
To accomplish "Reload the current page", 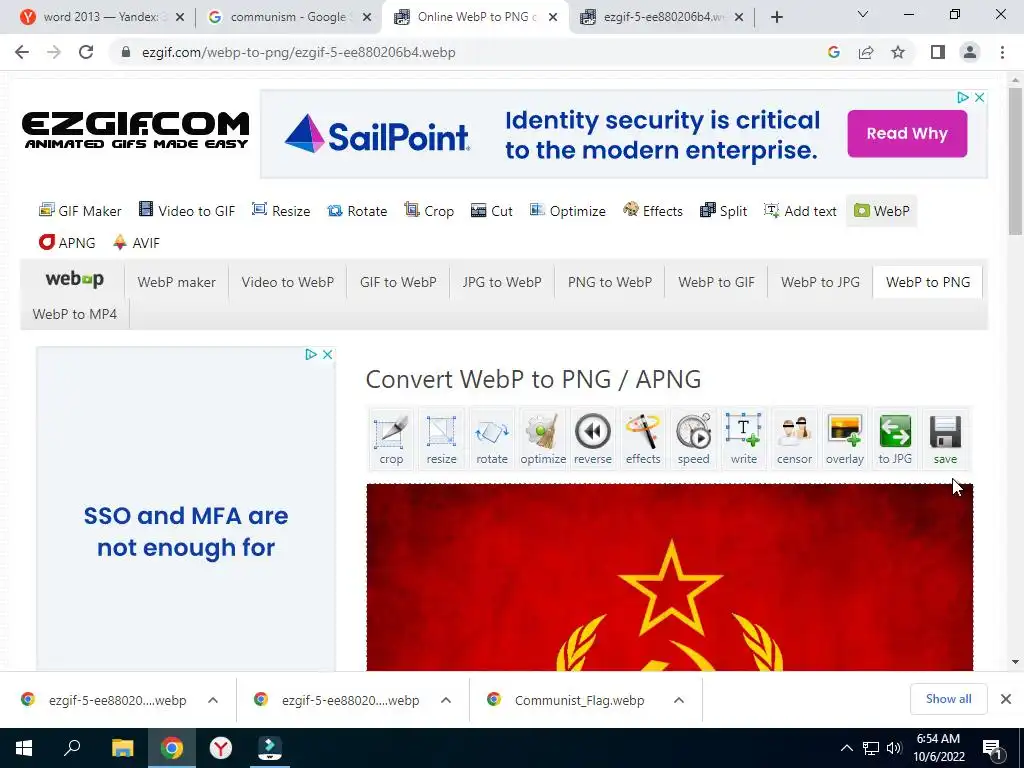I will tap(86, 52).
